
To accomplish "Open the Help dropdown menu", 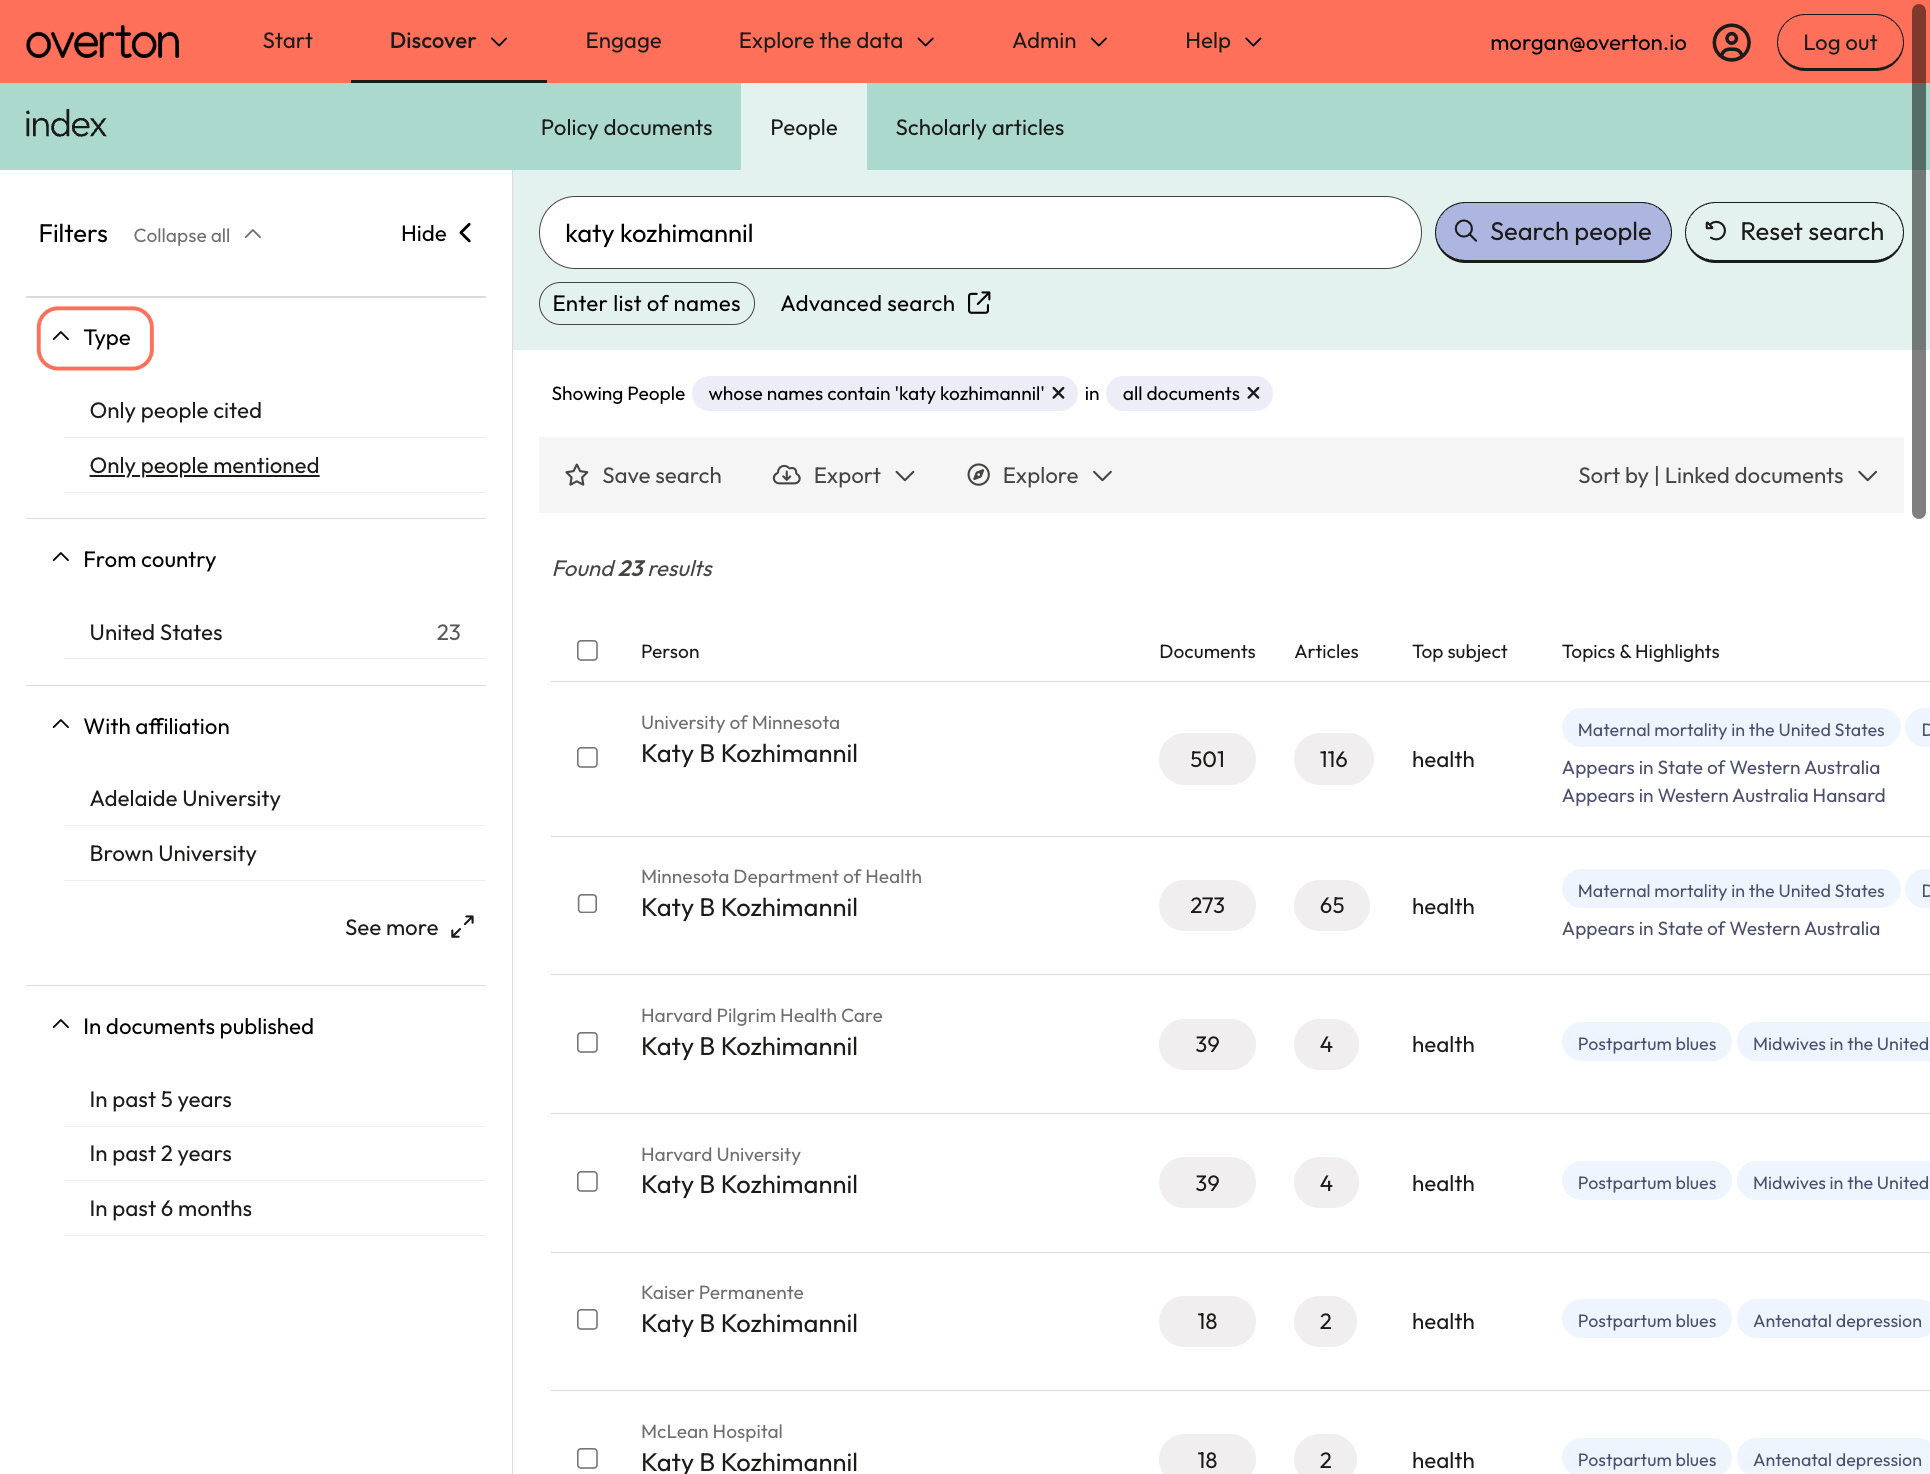I will 1223,41.
